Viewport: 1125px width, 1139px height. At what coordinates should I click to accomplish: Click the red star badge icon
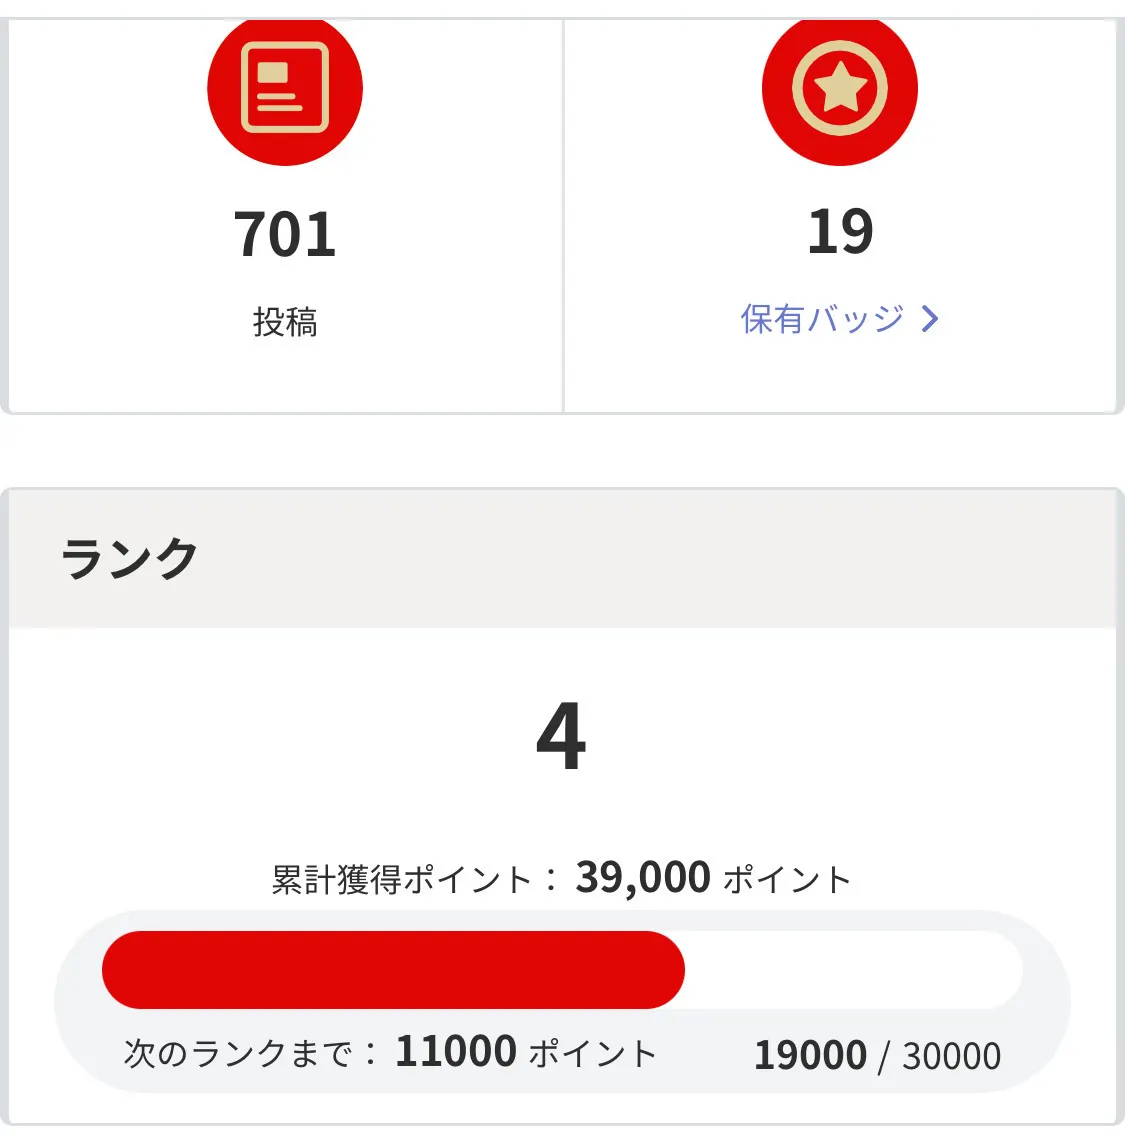pos(840,88)
